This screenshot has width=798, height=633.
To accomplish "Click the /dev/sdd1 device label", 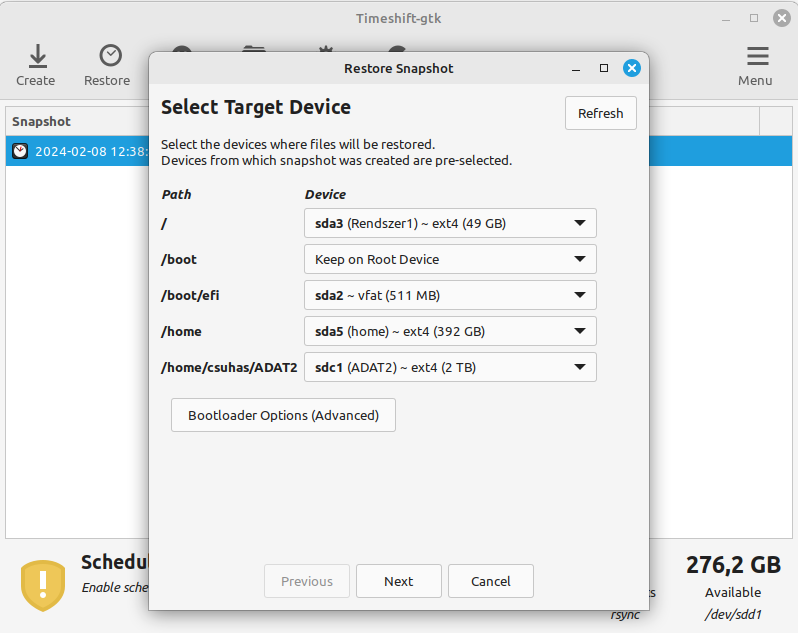I will tap(733, 614).
